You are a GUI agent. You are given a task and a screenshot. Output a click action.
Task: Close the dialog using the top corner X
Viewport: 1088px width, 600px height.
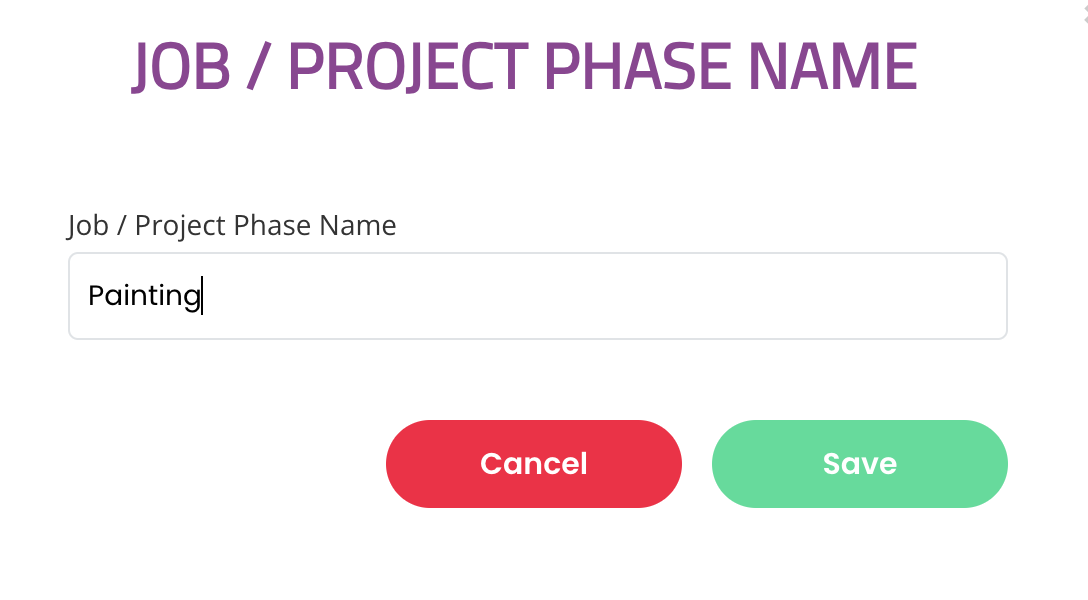click(x=1085, y=15)
